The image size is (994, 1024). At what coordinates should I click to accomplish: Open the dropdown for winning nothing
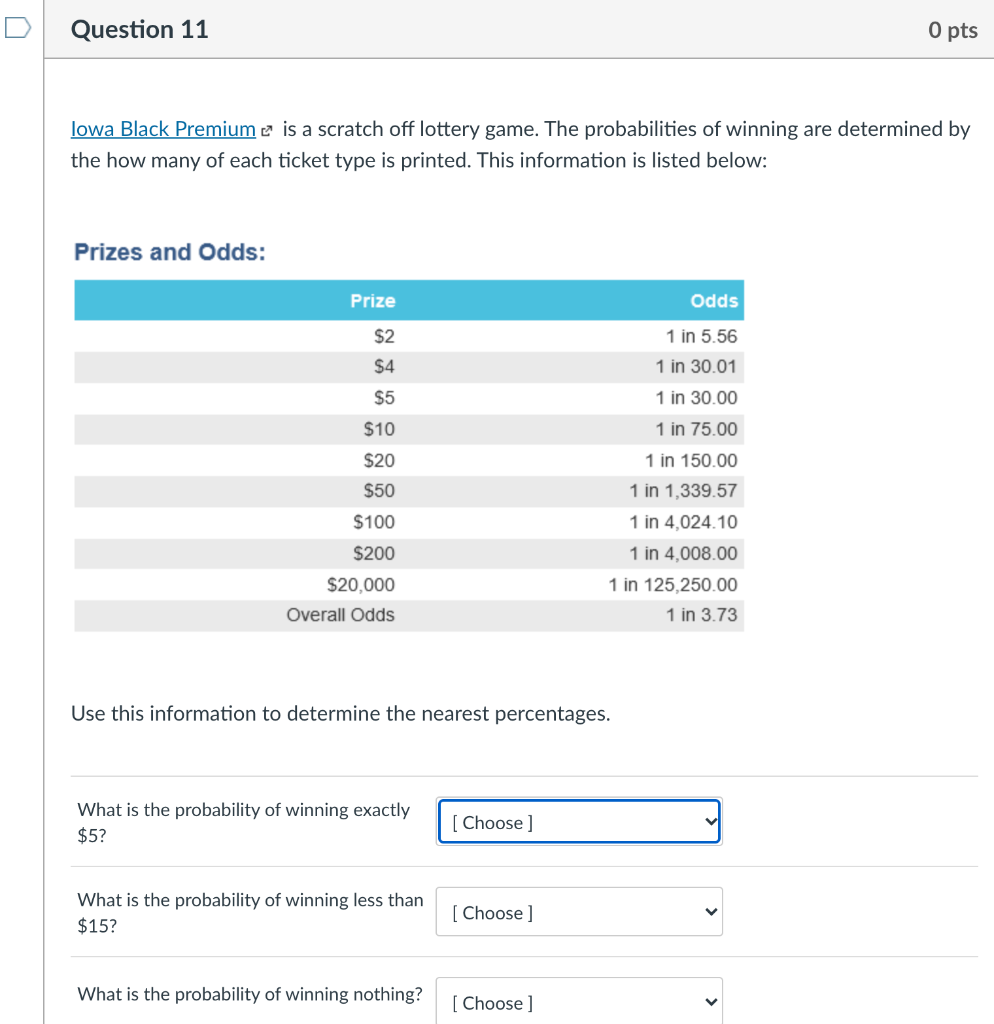coord(578,1001)
